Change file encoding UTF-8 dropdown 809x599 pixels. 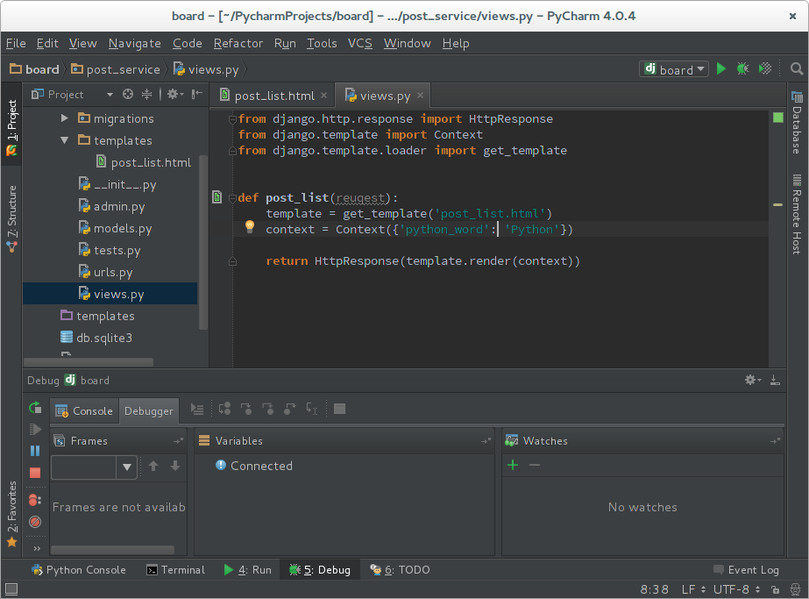tap(737, 589)
